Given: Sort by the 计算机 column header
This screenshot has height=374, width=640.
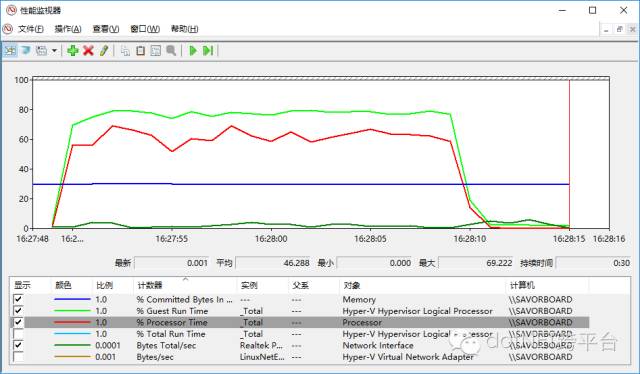Looking at the screenshot, I should pos(547,285).
